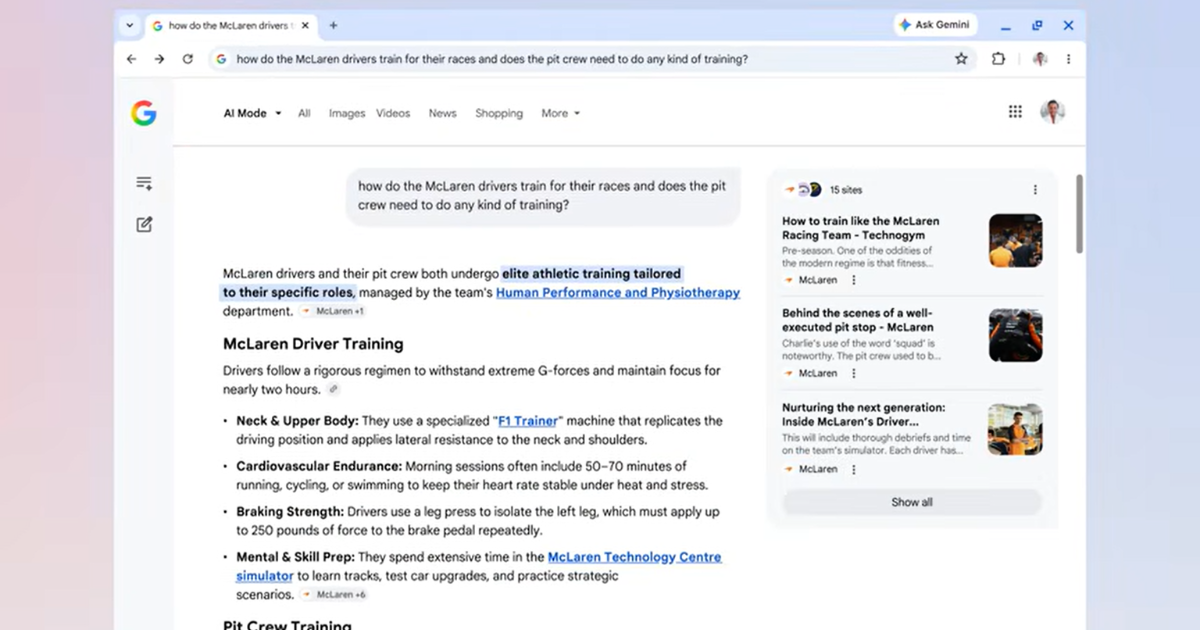Go back using browser back arrow

132,59
